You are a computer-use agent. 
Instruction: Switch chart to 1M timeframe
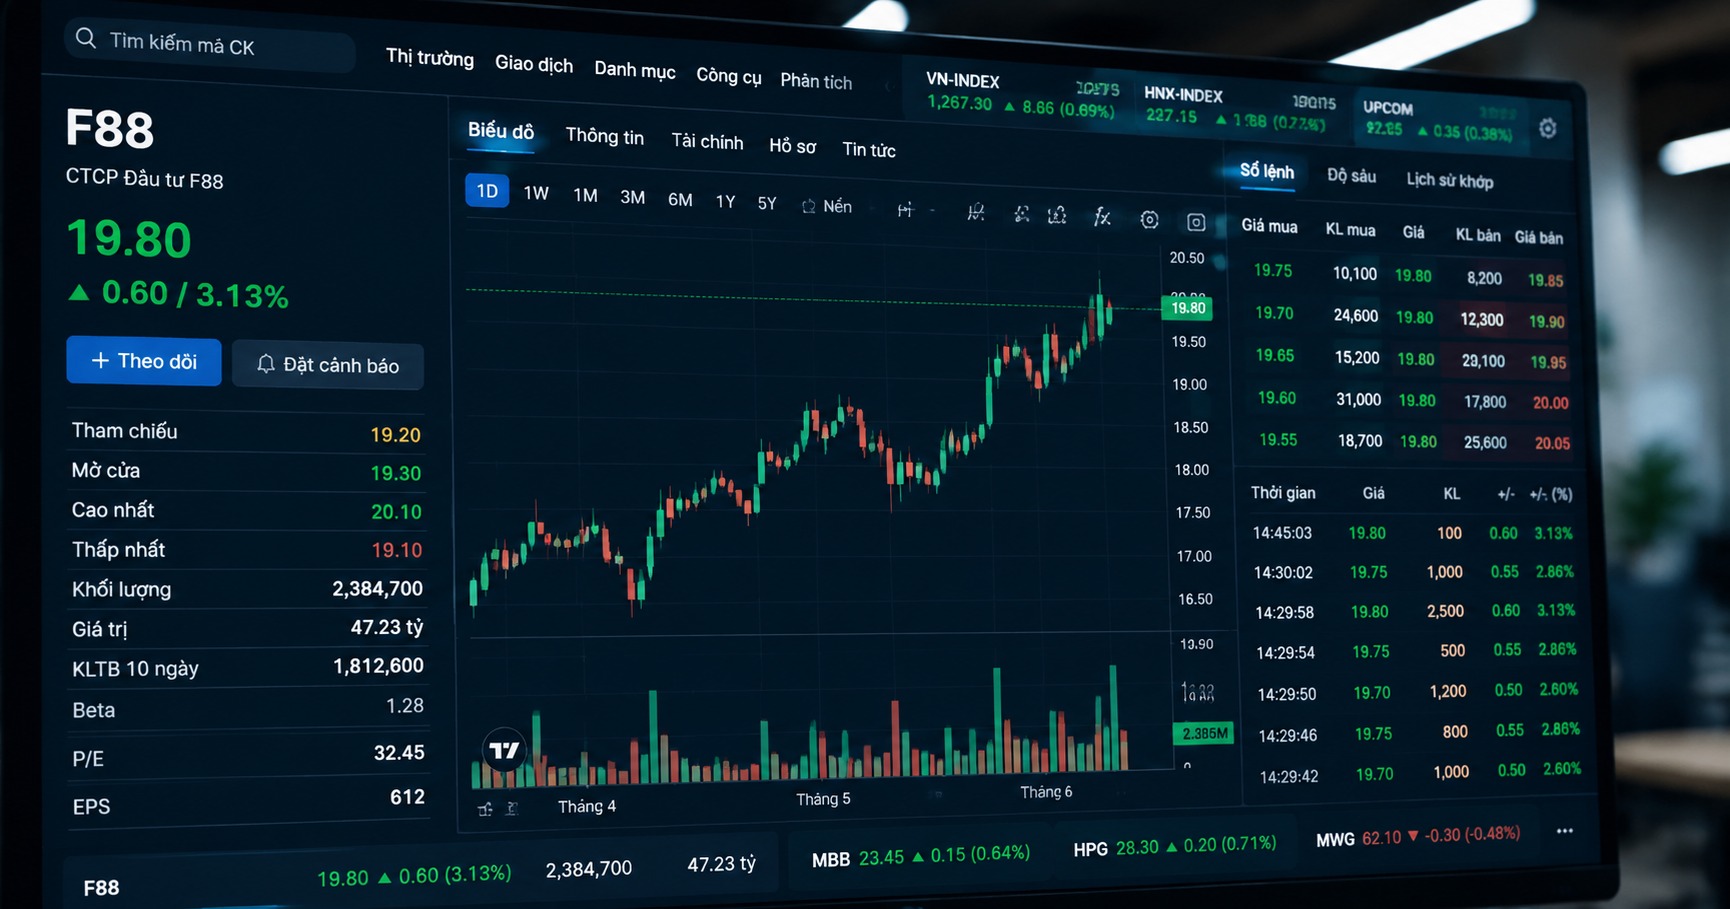tap(585, 195)
